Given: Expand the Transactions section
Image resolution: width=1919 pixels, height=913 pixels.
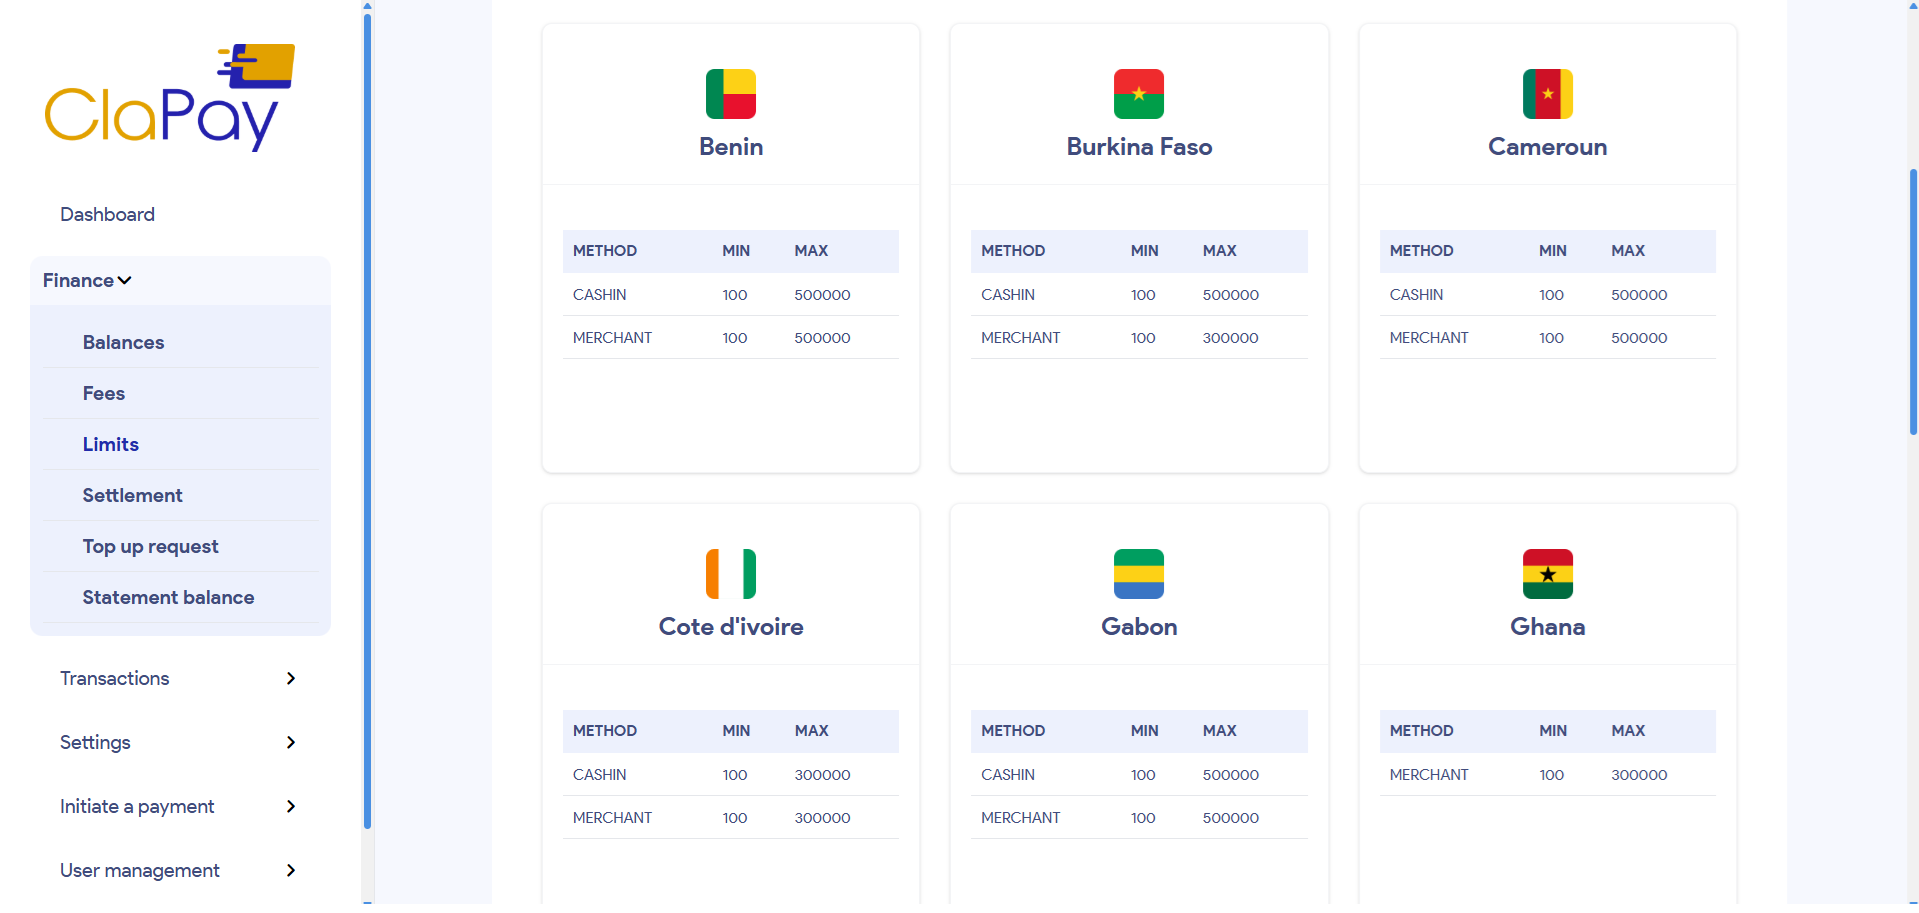Looking at the screenshot, I should 290,678.
